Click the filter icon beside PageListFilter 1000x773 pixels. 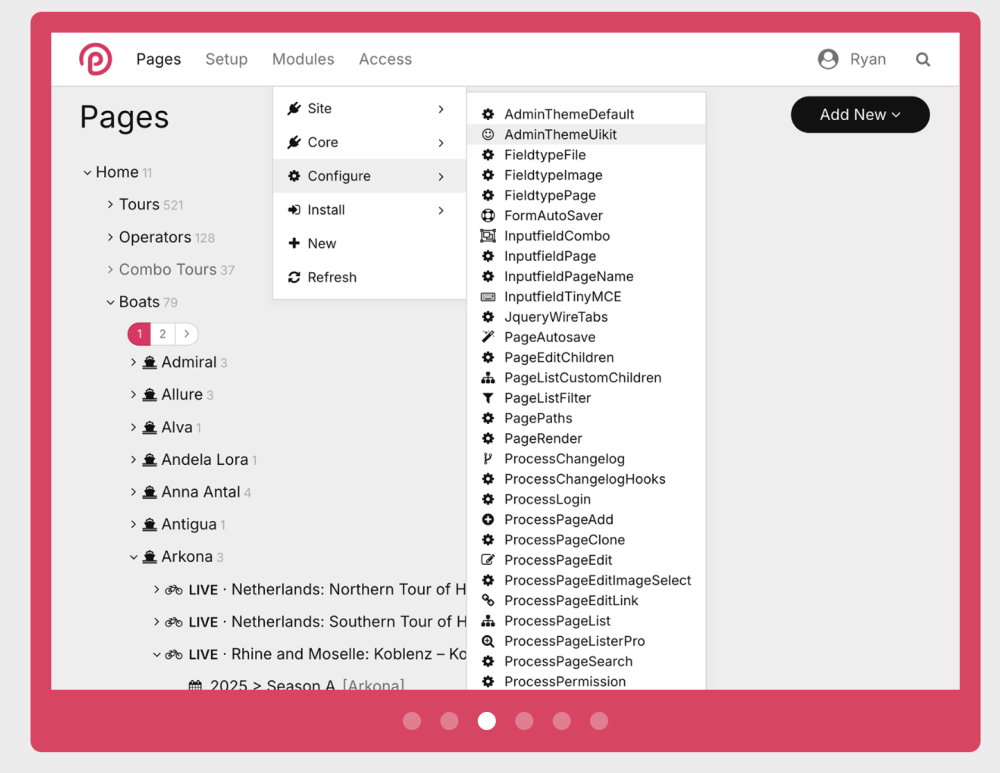[x=488, y=398]
